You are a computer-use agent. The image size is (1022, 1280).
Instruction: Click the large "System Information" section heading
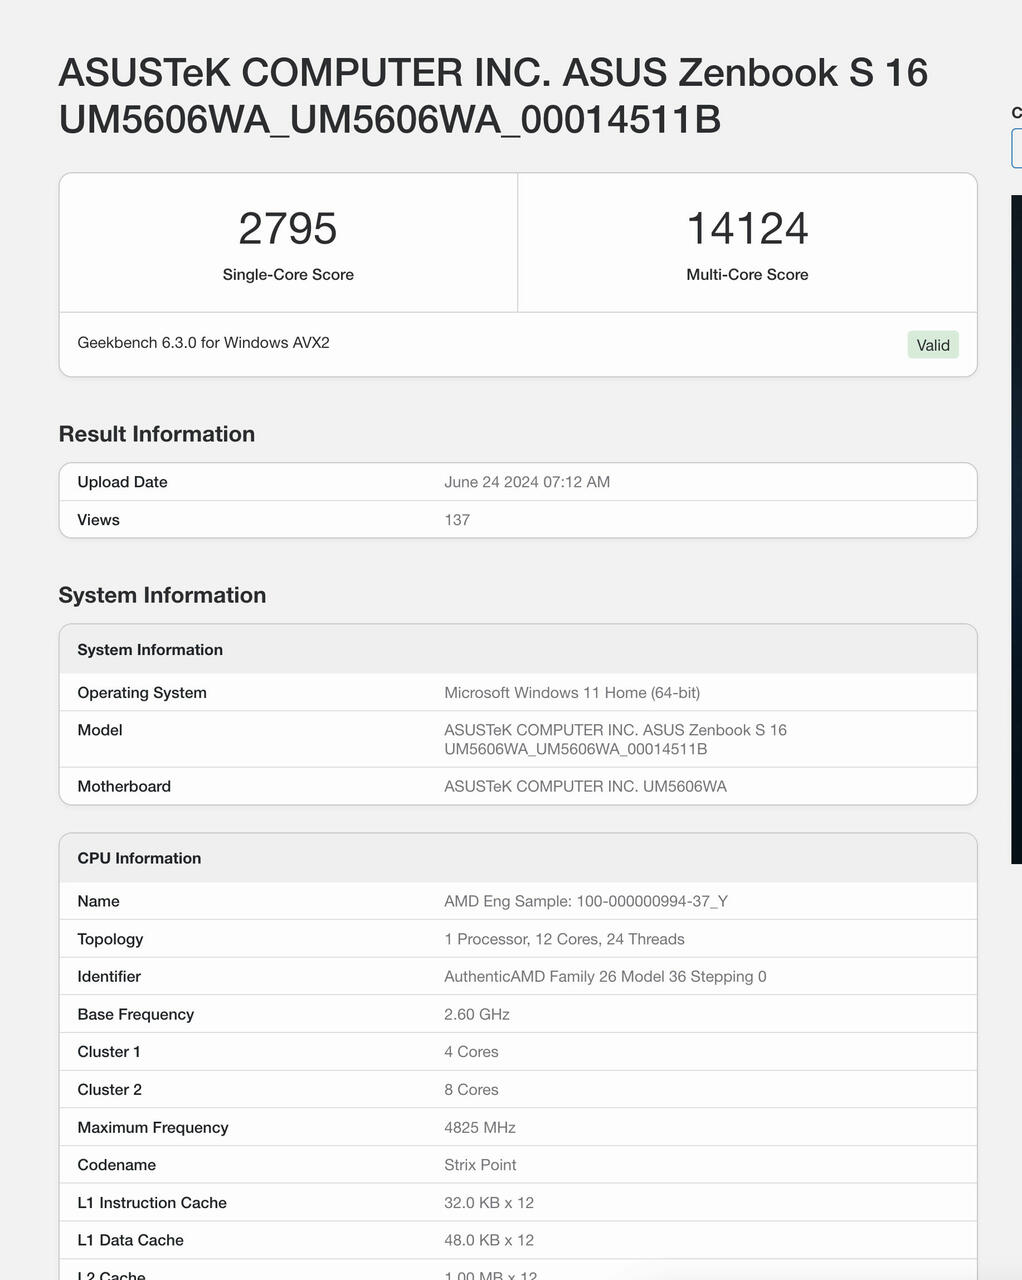pyautogui.click(x=163, y=595)
